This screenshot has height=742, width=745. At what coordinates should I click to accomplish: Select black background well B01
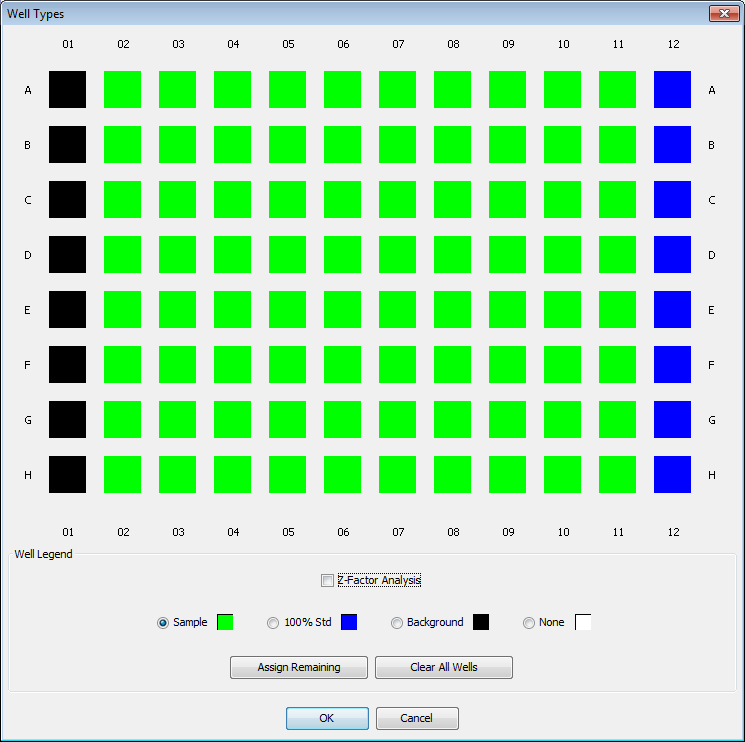[x=67, y=145]
